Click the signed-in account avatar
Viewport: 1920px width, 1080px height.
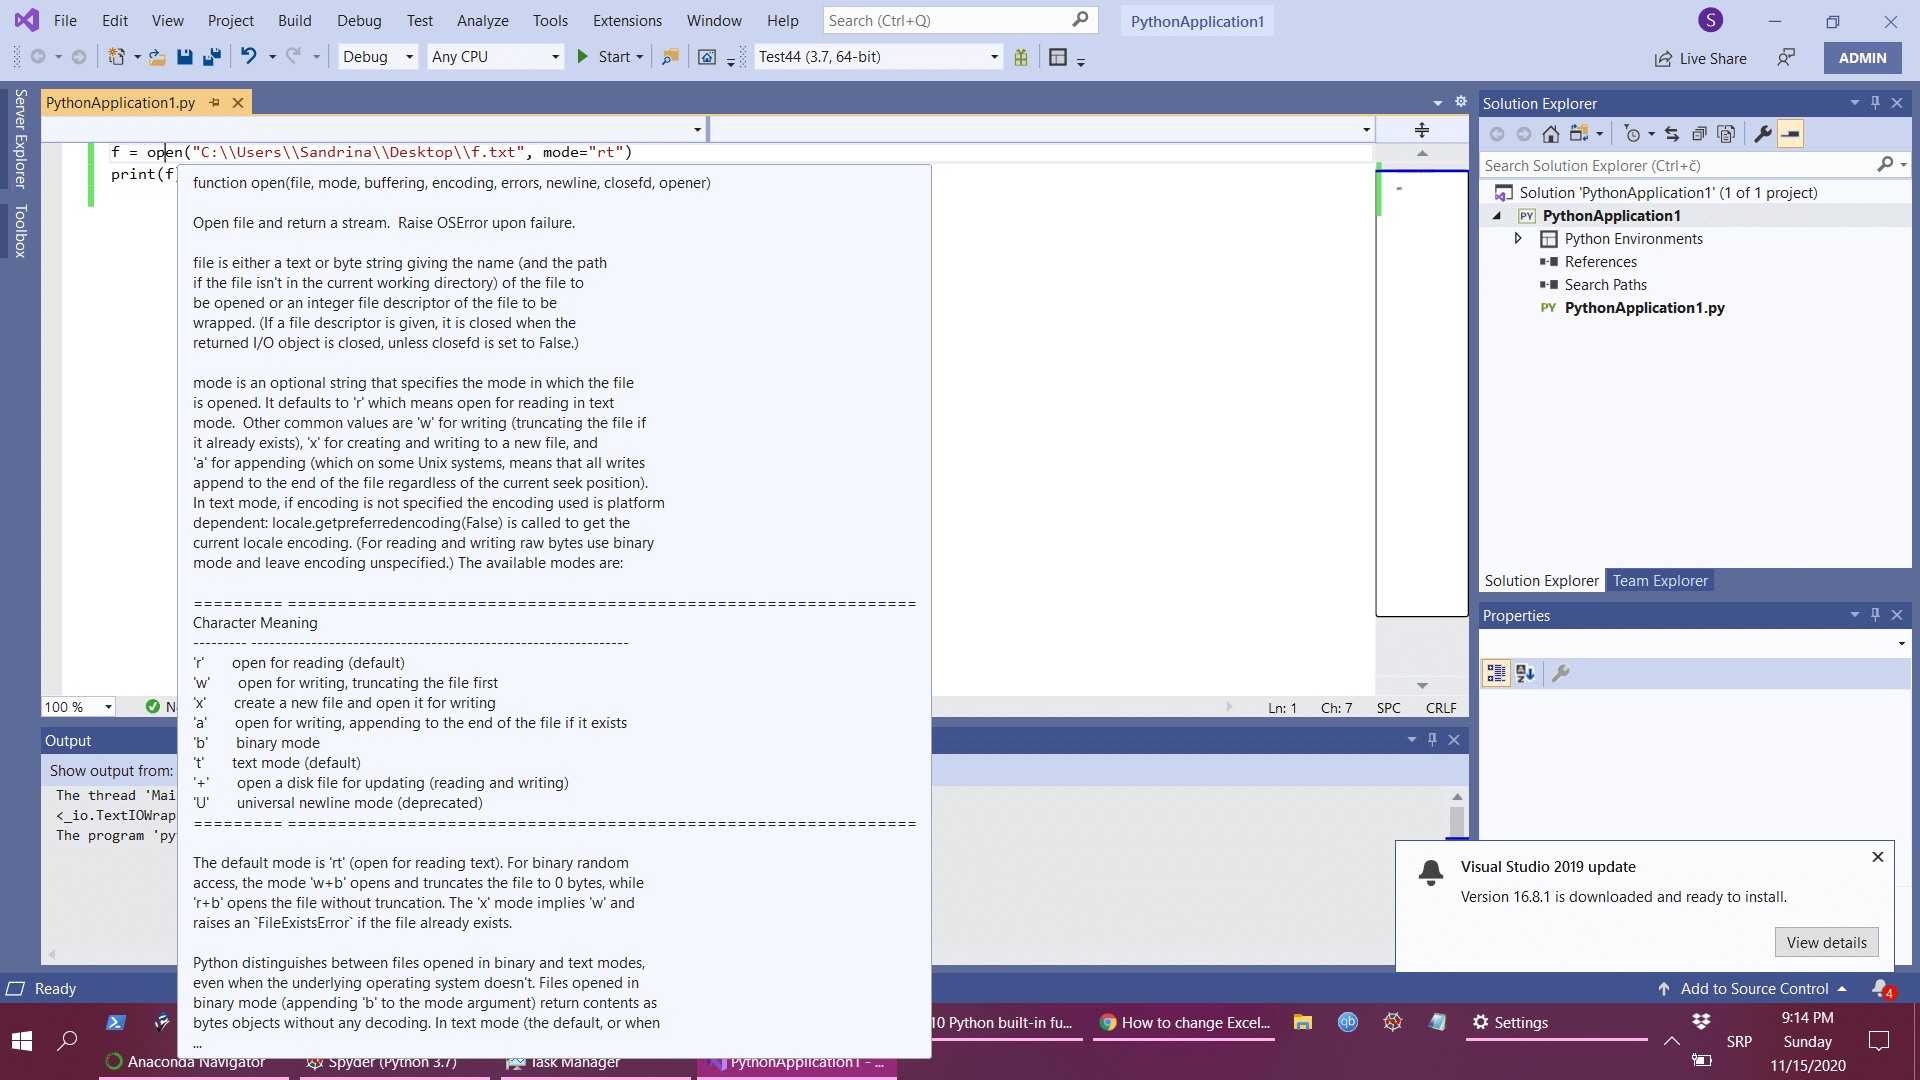pyautogui.click(x=1711, y=20)
